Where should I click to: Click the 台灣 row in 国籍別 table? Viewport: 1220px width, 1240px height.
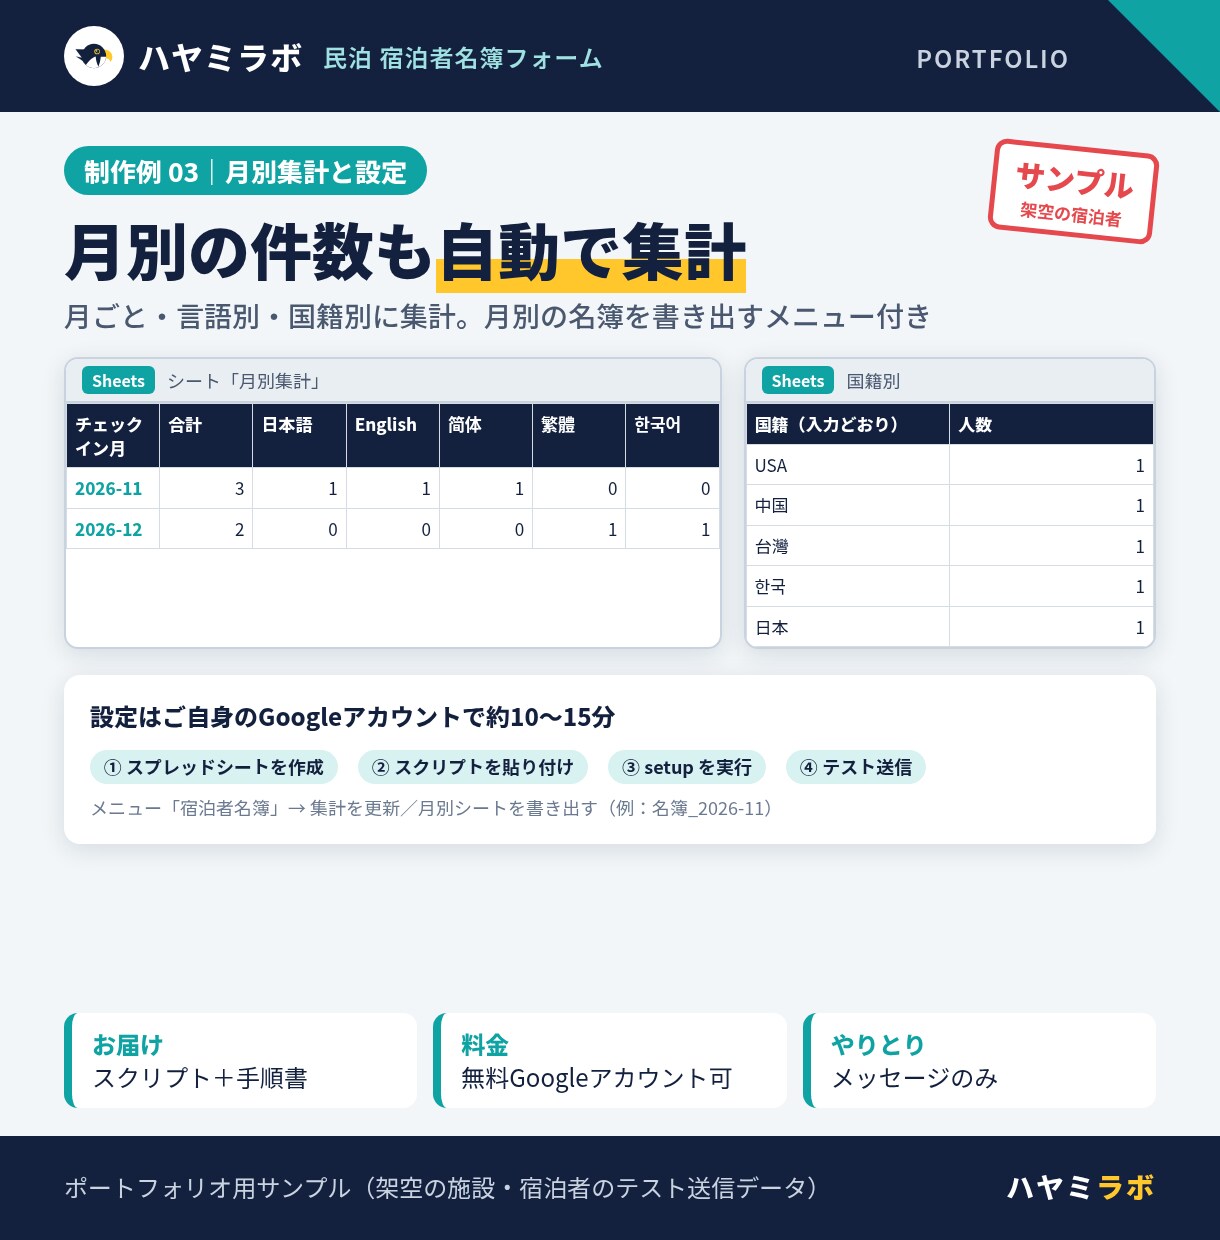point(950,546)
